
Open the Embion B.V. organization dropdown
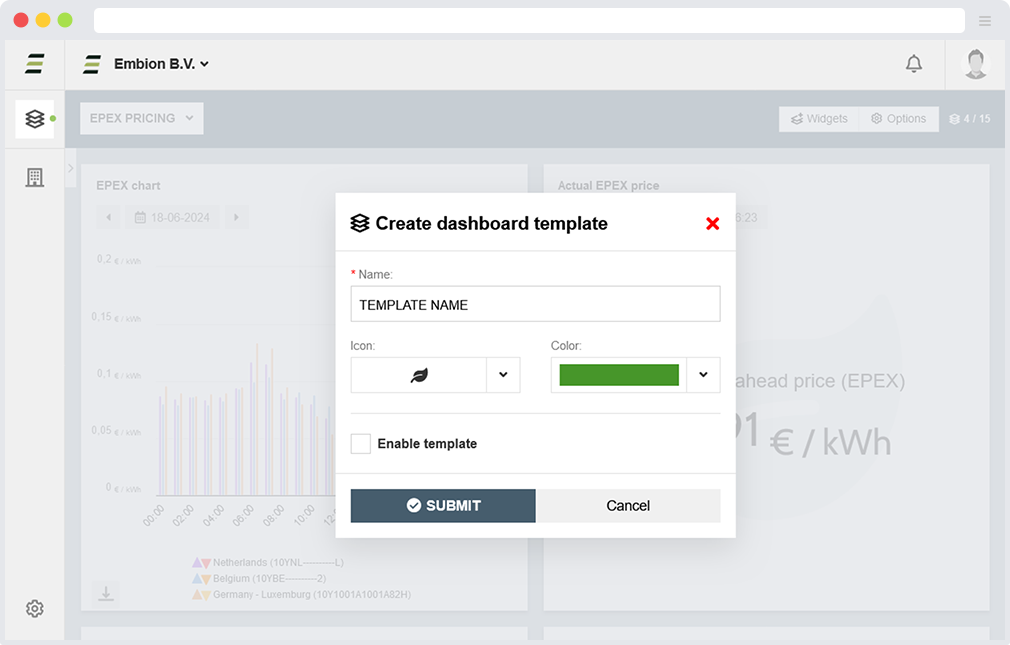(160, 64)
